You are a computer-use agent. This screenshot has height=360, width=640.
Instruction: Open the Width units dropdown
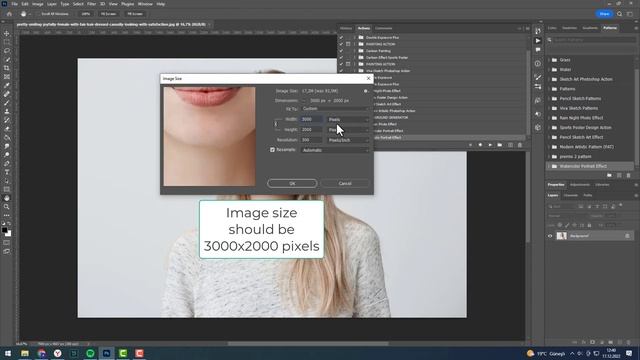[x=348, y=120]
